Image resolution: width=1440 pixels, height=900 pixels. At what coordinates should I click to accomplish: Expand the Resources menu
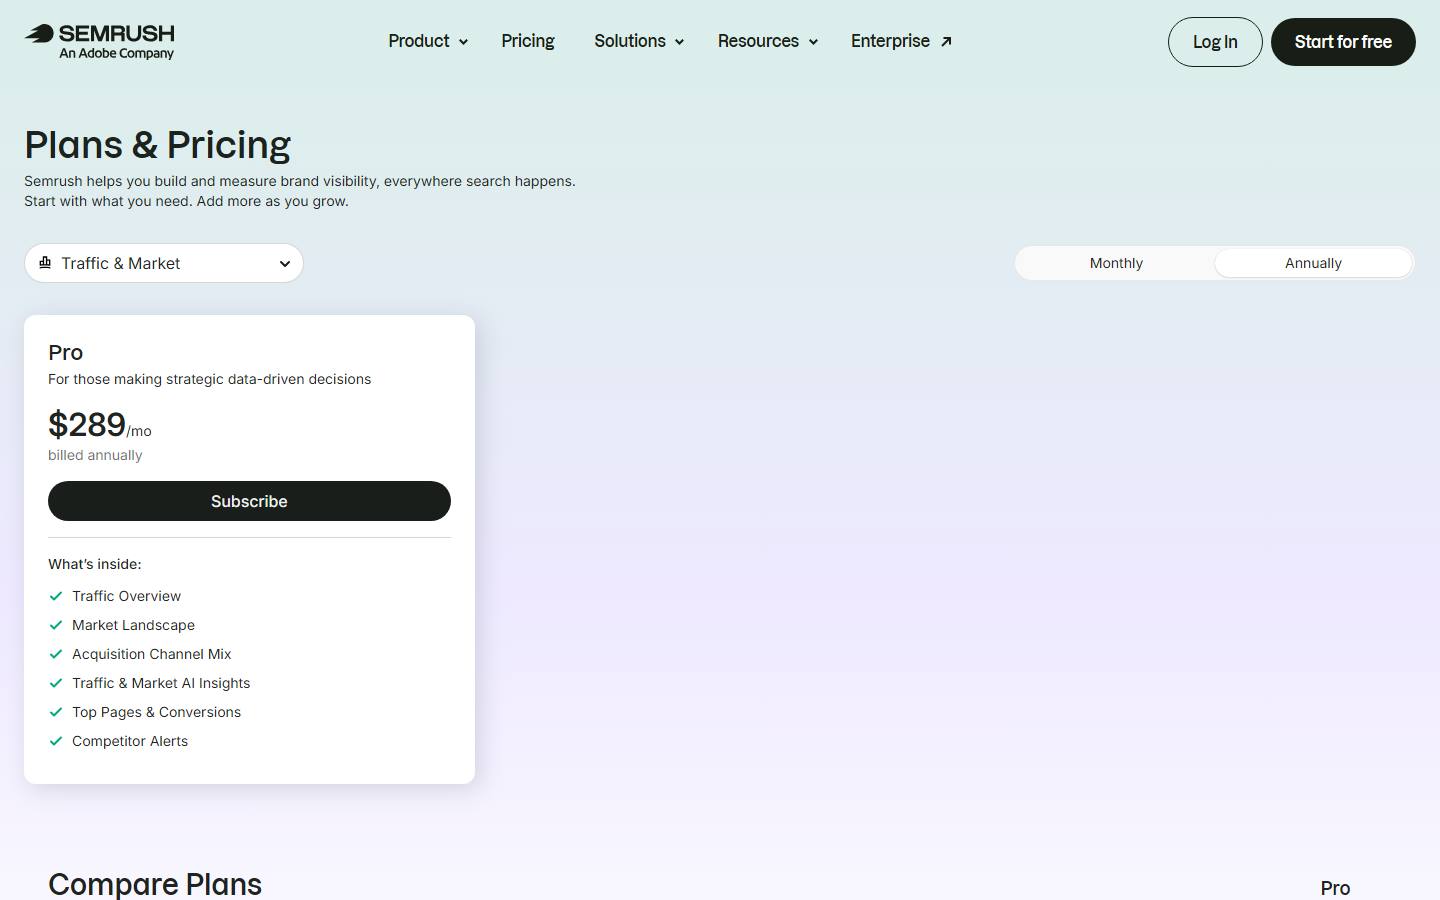click(x=768, y=41)
